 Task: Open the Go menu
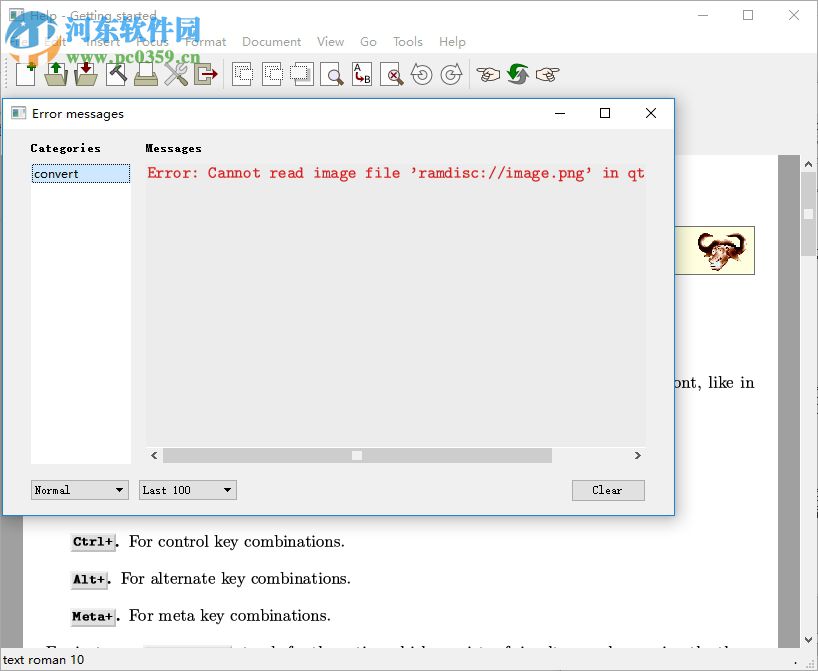(x=368, y=42)
